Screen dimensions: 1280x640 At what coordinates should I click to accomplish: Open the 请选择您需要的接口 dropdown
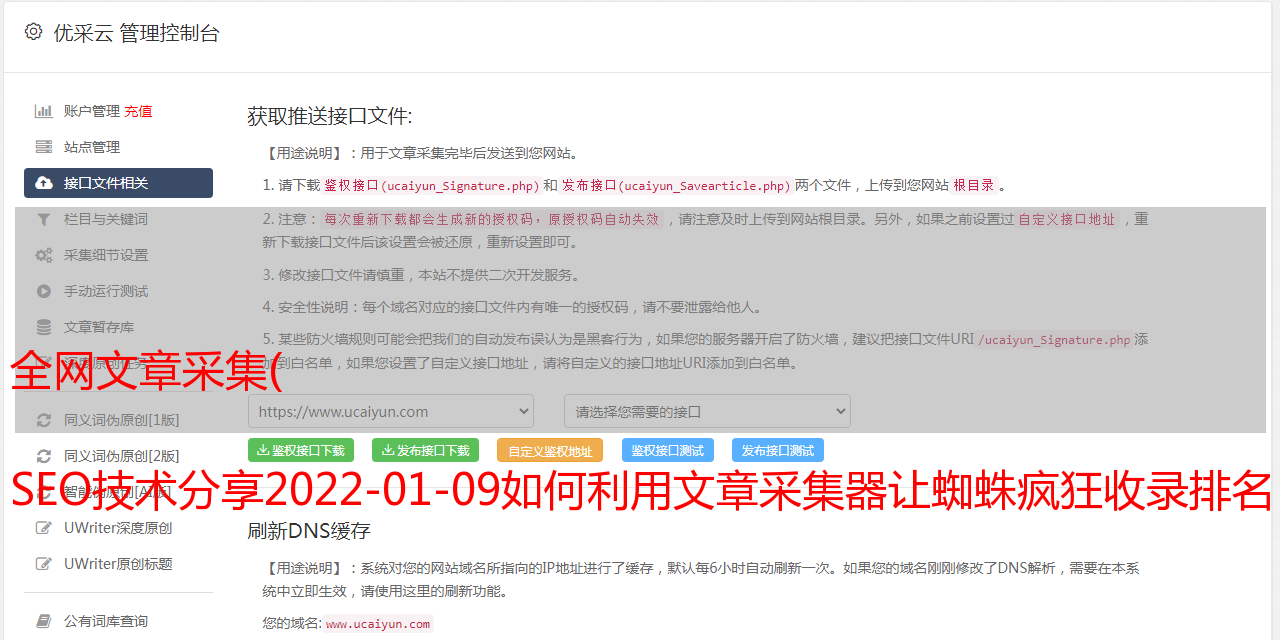coord(707,411)
